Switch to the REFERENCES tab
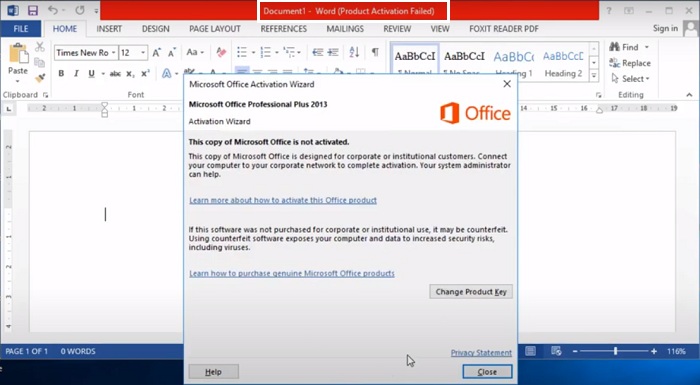 pos(283,29)
